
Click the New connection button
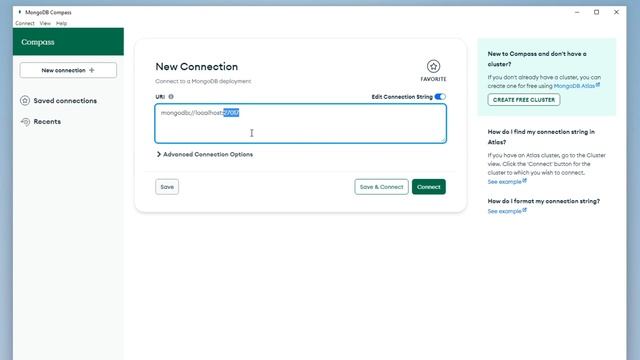68,70
